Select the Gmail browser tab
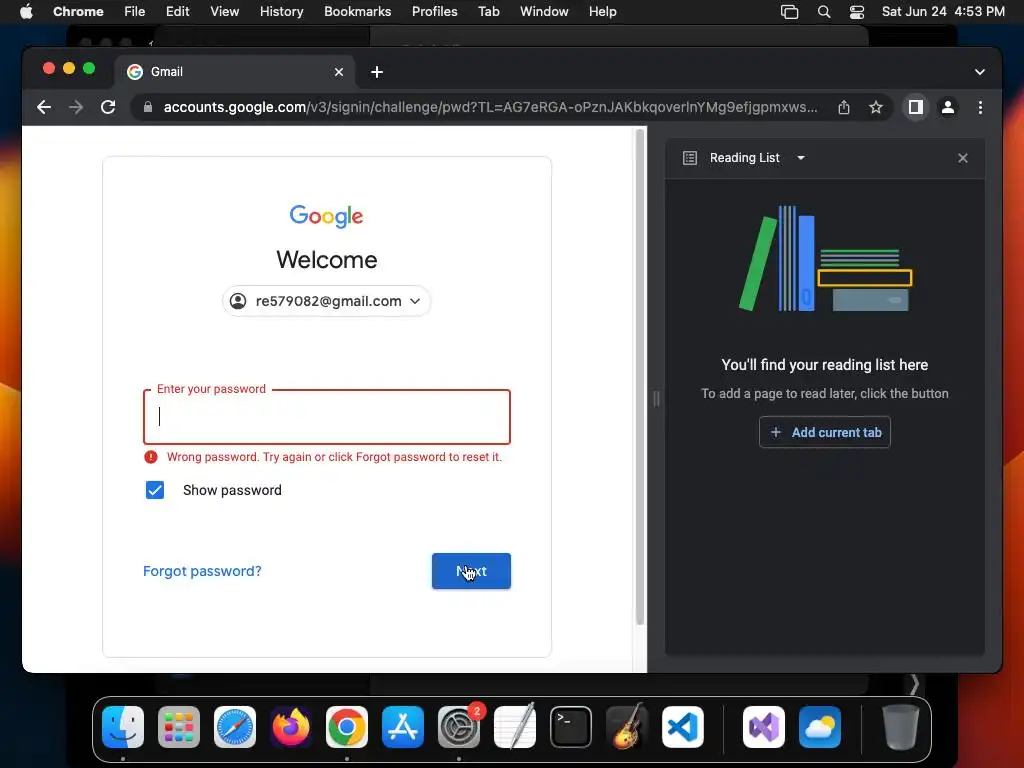Image resolution: width=1024 pixels, height=768 pixels. (x=235, y=72)
